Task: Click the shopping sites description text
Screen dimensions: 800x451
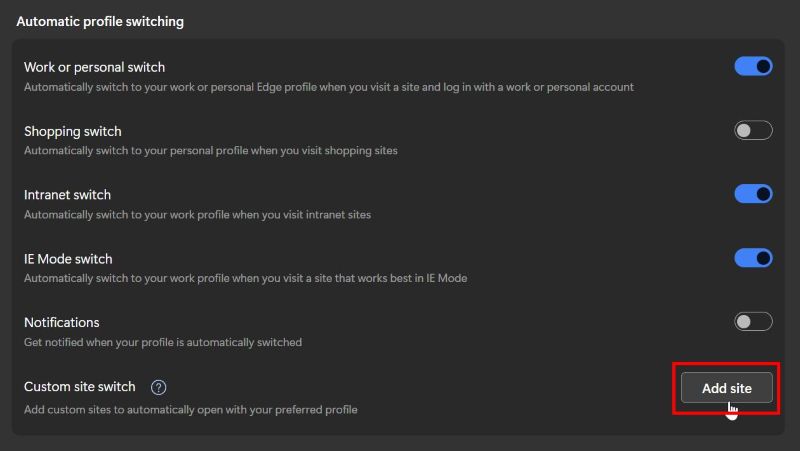Action: 210,151
